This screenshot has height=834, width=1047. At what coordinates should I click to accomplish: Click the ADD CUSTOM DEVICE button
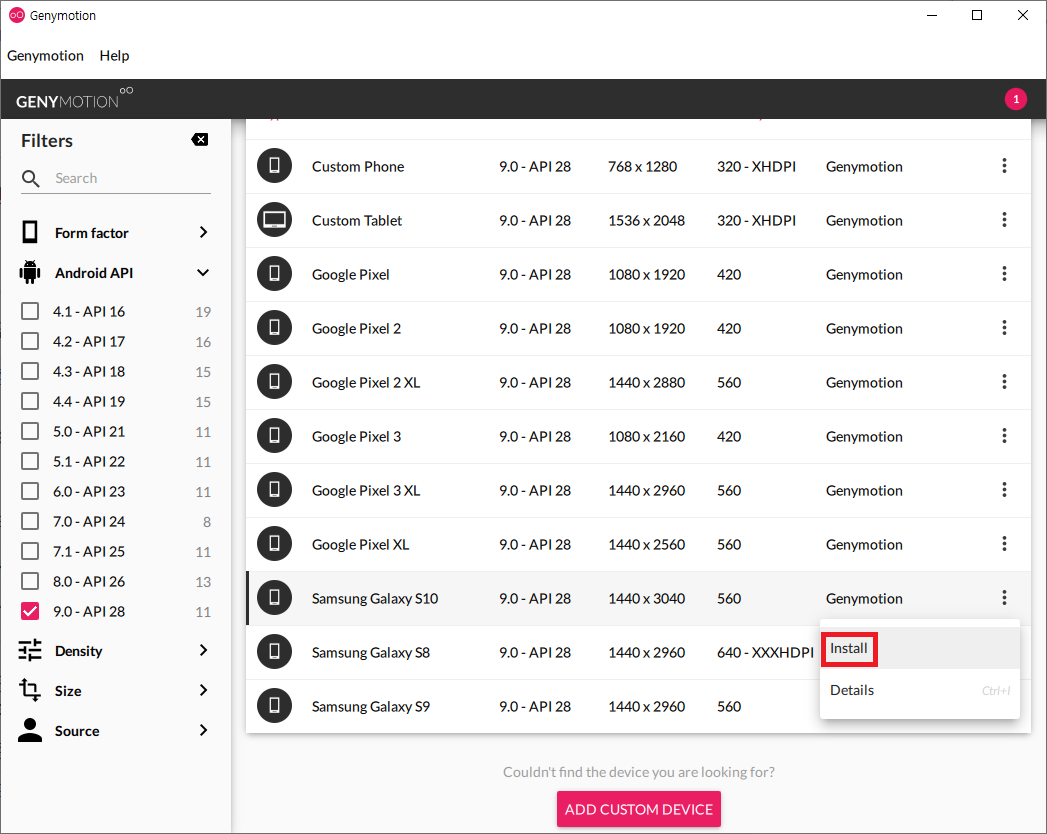[639, 809]
